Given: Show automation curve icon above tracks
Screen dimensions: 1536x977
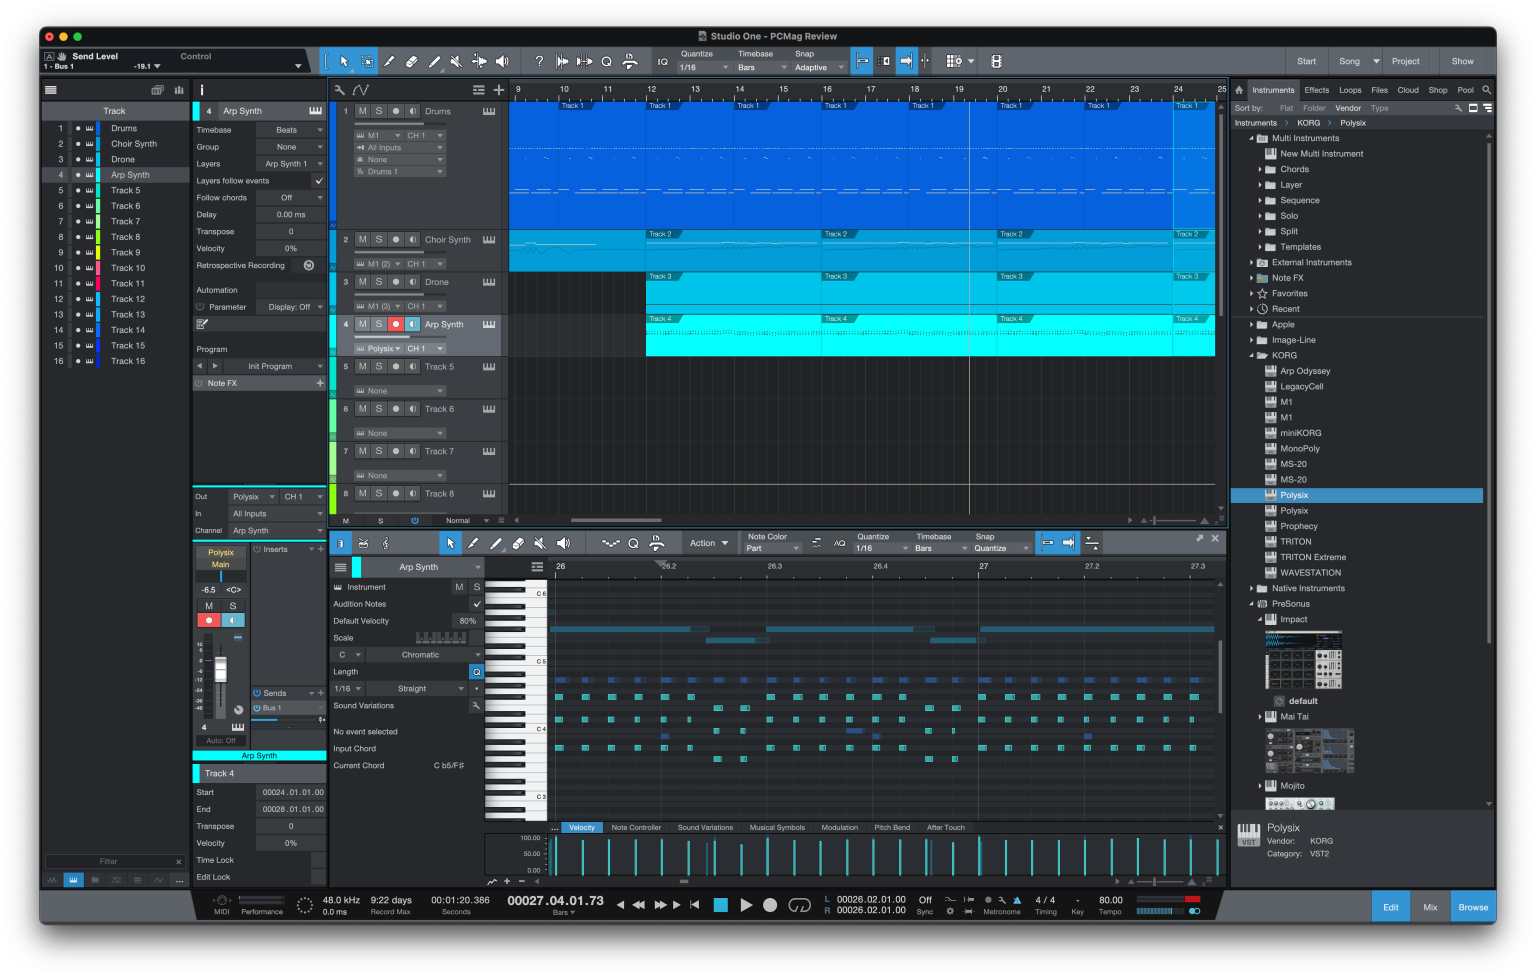Looking at the screenshot, I should (x=361, y=90).
